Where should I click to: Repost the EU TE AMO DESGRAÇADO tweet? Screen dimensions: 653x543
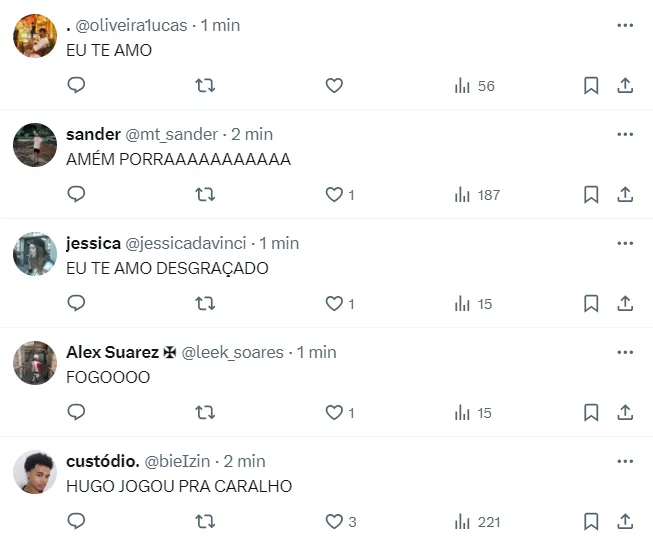pos(205,304)
